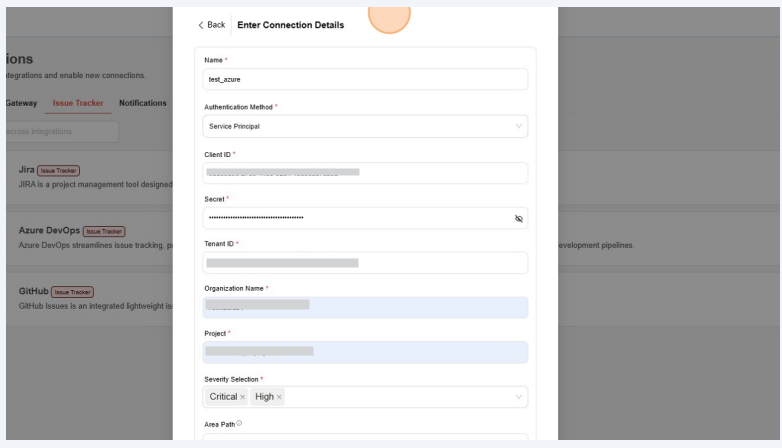The image size is (782, 448).
Task: Open the Authentication Method dropdown
Action: click(x=365, y=127)
